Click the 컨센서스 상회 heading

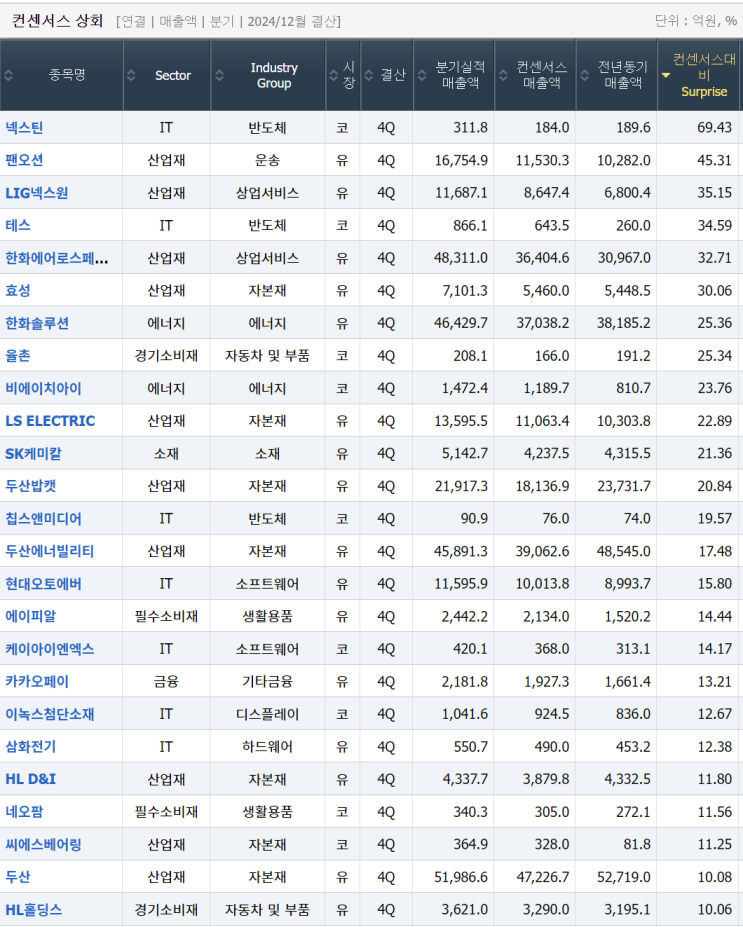(58, 21)
